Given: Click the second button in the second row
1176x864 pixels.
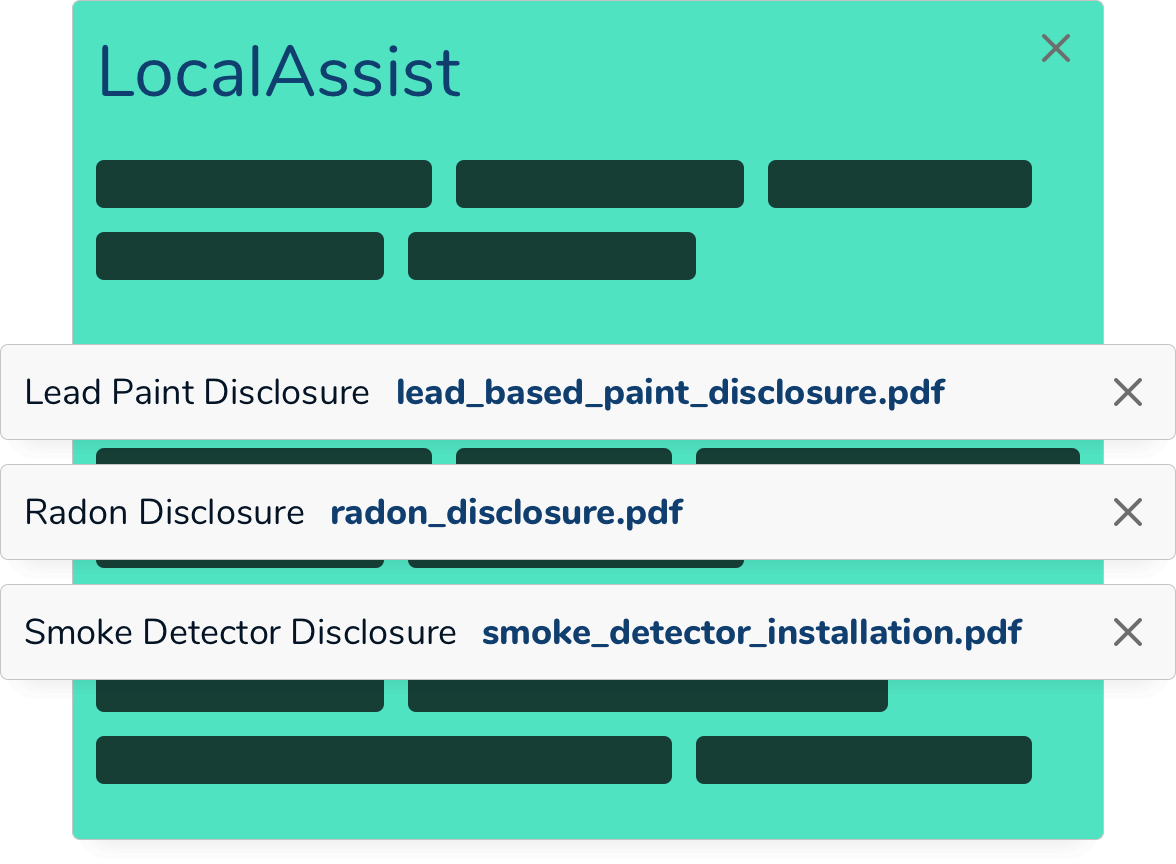Looking at the screenshot, I should [552, 255].
